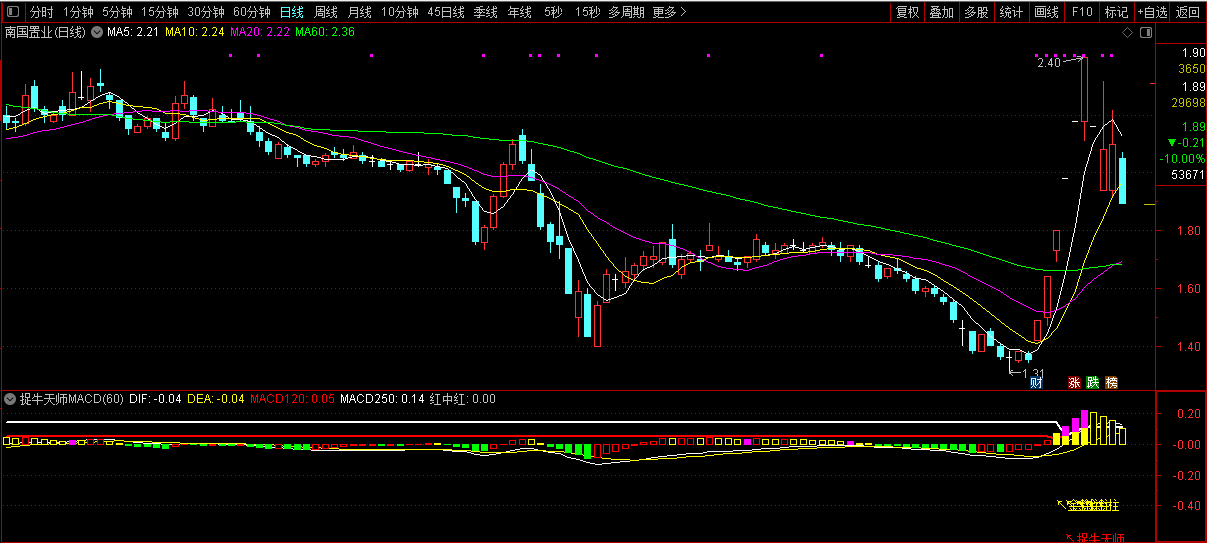This screenshot has height=543, width=1207.
Task: Switch to 年线 yearly chart
Action: pyautogui.click(x=520, y=12)
